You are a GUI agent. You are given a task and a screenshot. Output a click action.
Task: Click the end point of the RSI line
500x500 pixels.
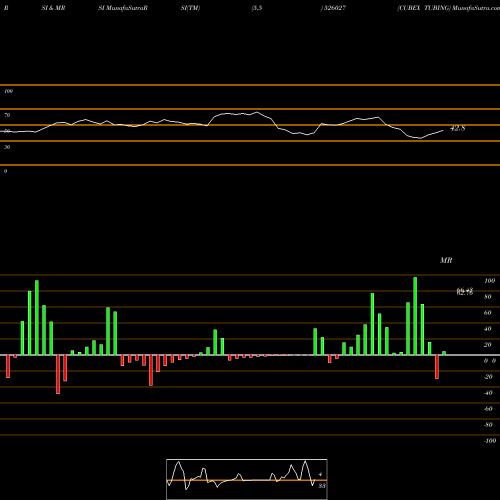coord(443,131)
